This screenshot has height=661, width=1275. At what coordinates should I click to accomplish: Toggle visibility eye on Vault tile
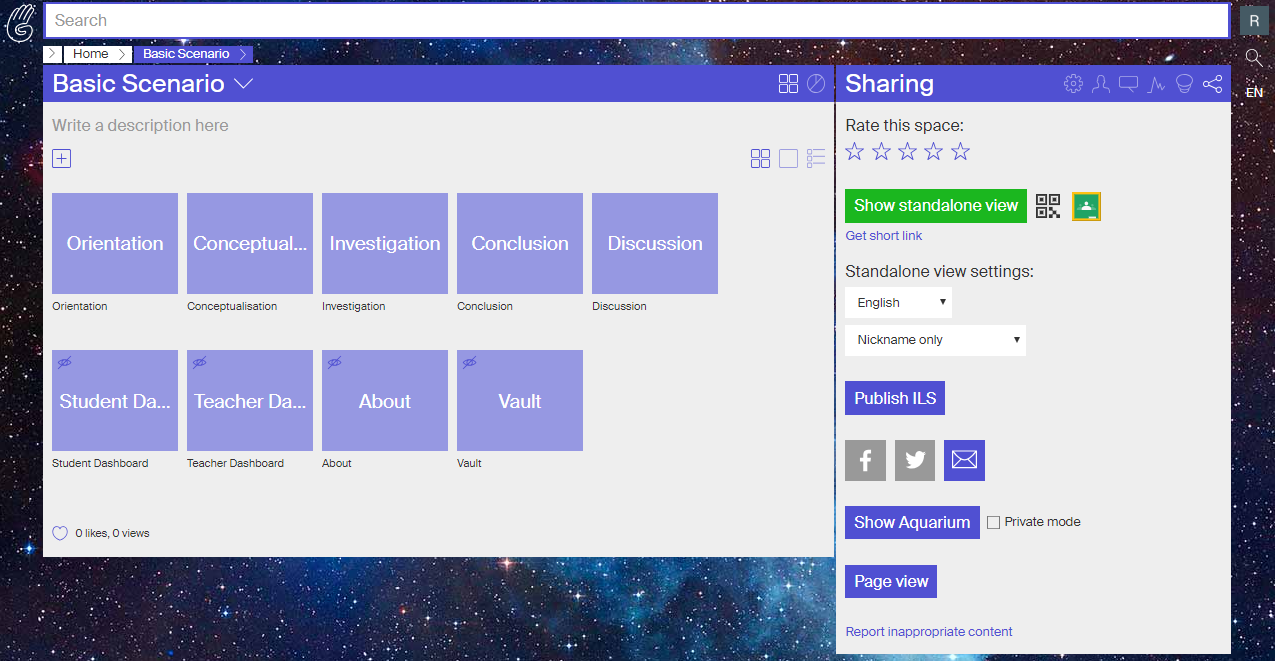point(469,363)
